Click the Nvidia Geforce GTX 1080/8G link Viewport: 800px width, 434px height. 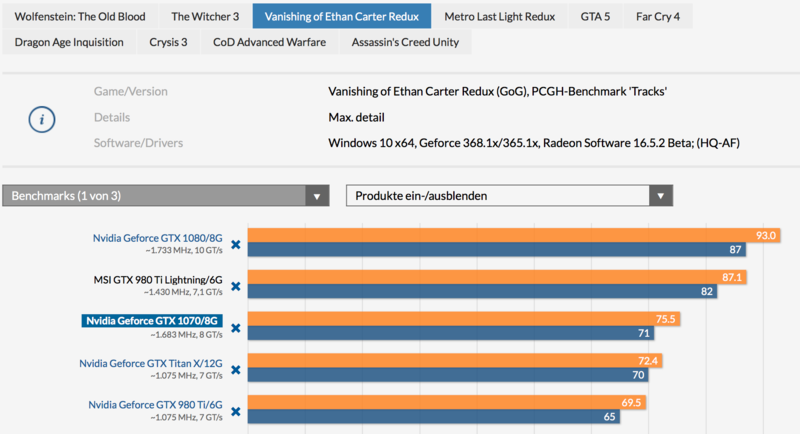pyautogui.click(x=157, y=238)
